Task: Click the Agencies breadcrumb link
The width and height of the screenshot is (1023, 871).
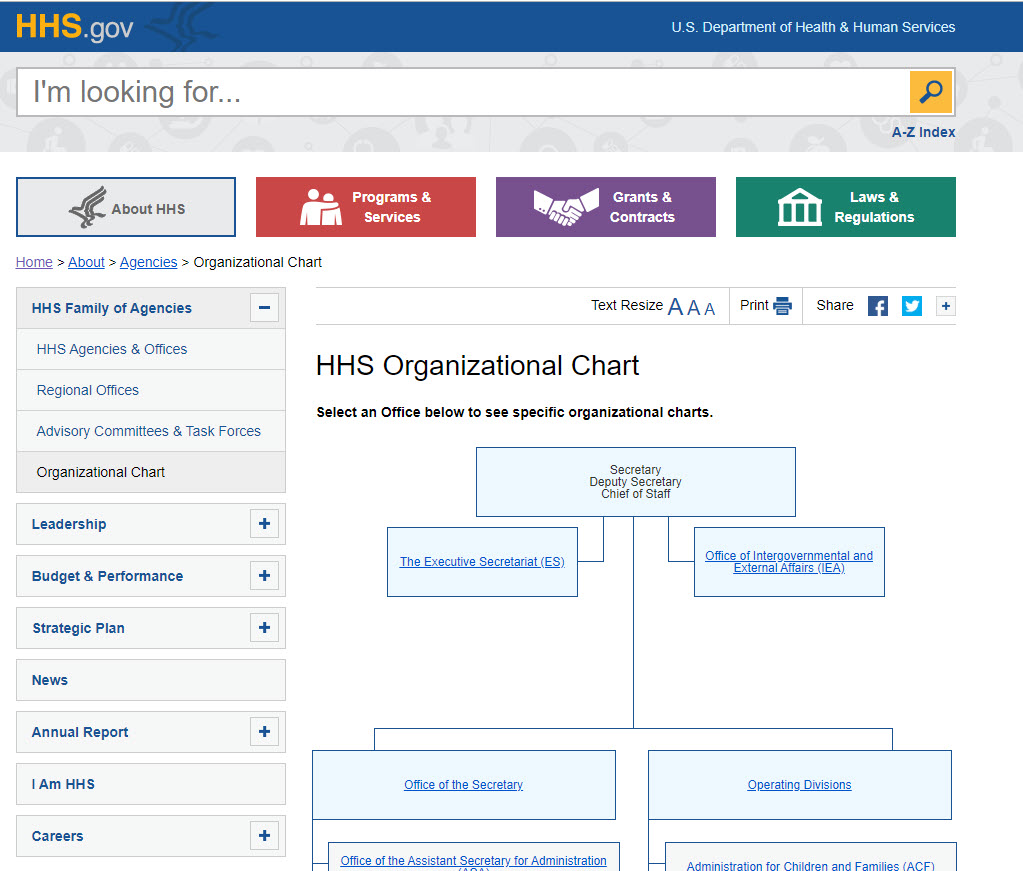Action: 148,262
